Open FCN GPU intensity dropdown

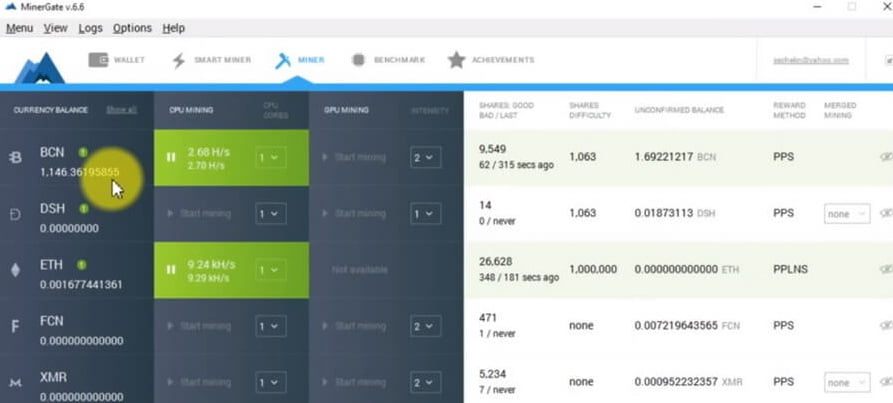(425, 326)
